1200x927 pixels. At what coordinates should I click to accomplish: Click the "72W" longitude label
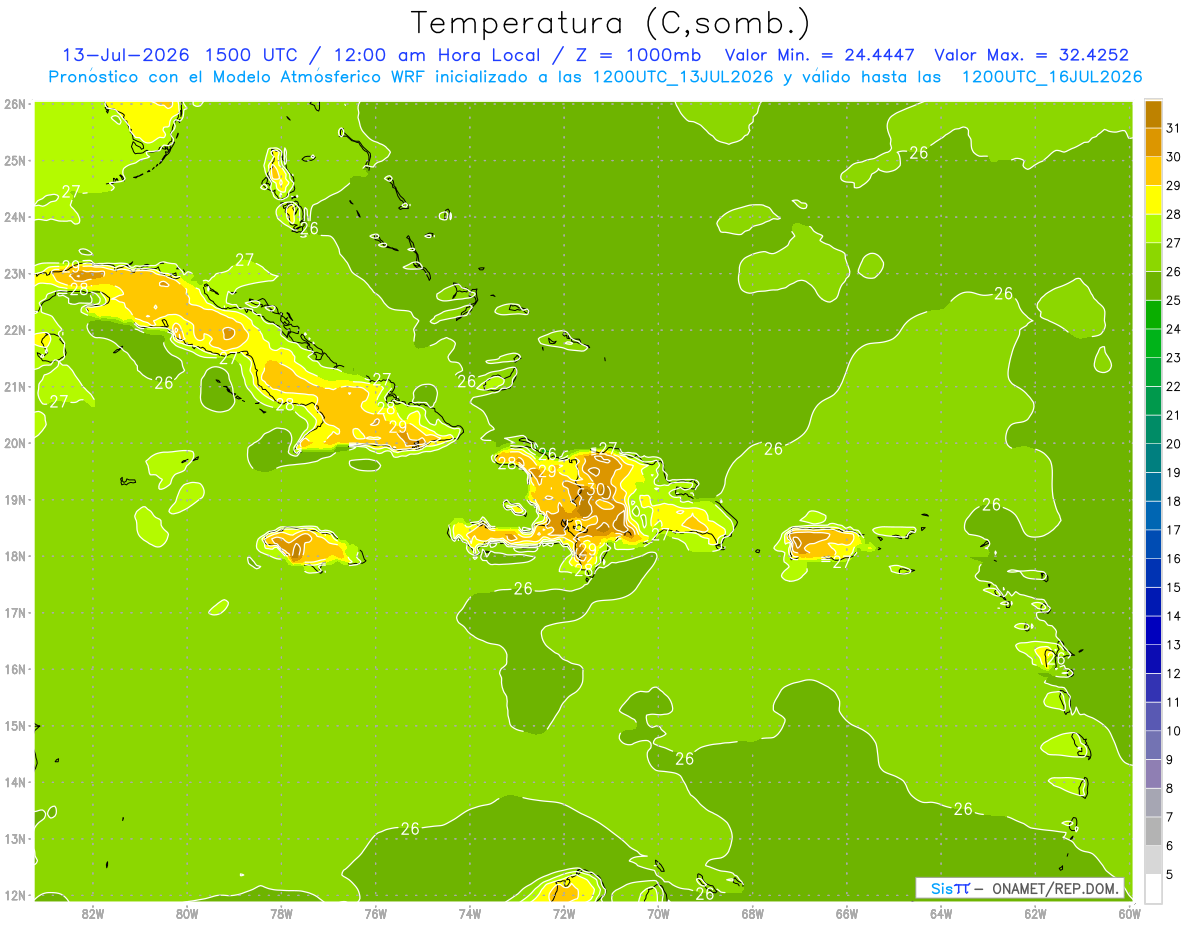tap(564, 913)
